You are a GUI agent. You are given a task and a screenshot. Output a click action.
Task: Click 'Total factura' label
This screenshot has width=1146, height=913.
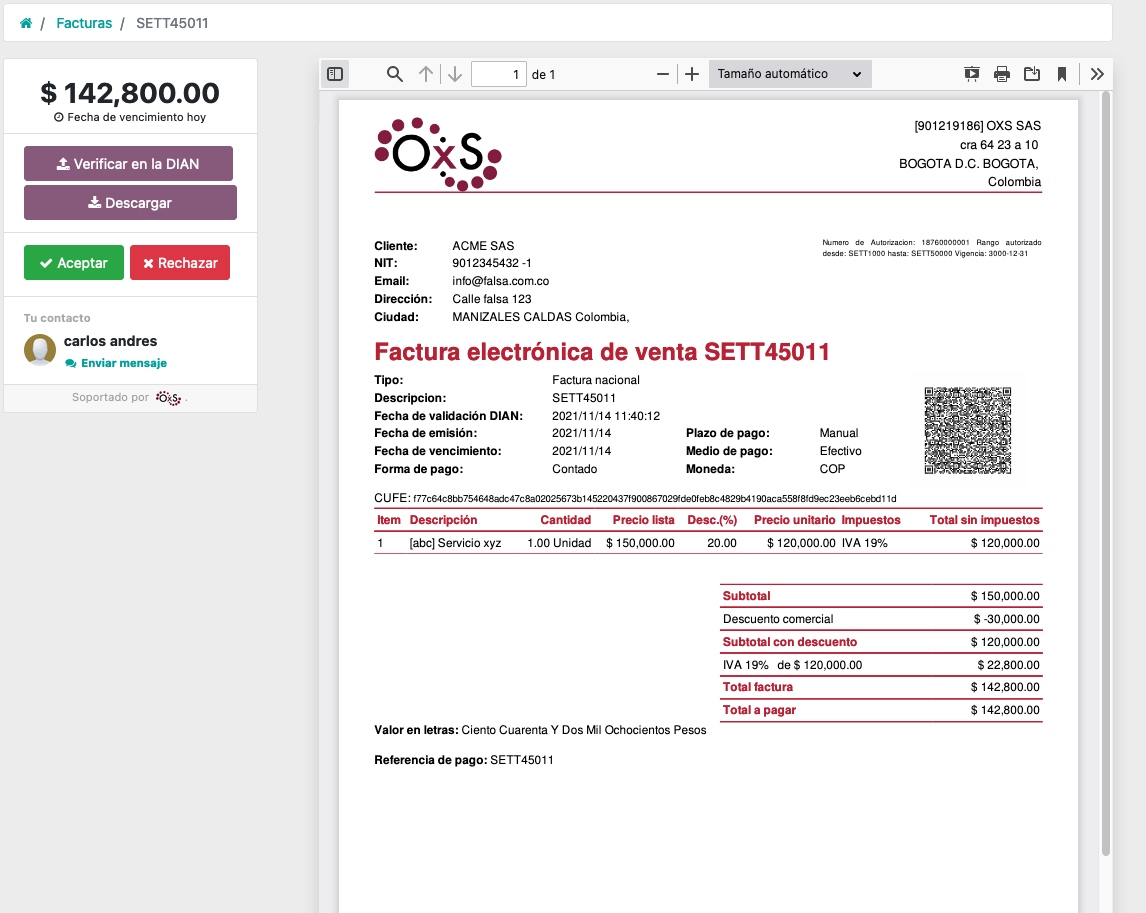pyautogui.click(x=758, y=687)
